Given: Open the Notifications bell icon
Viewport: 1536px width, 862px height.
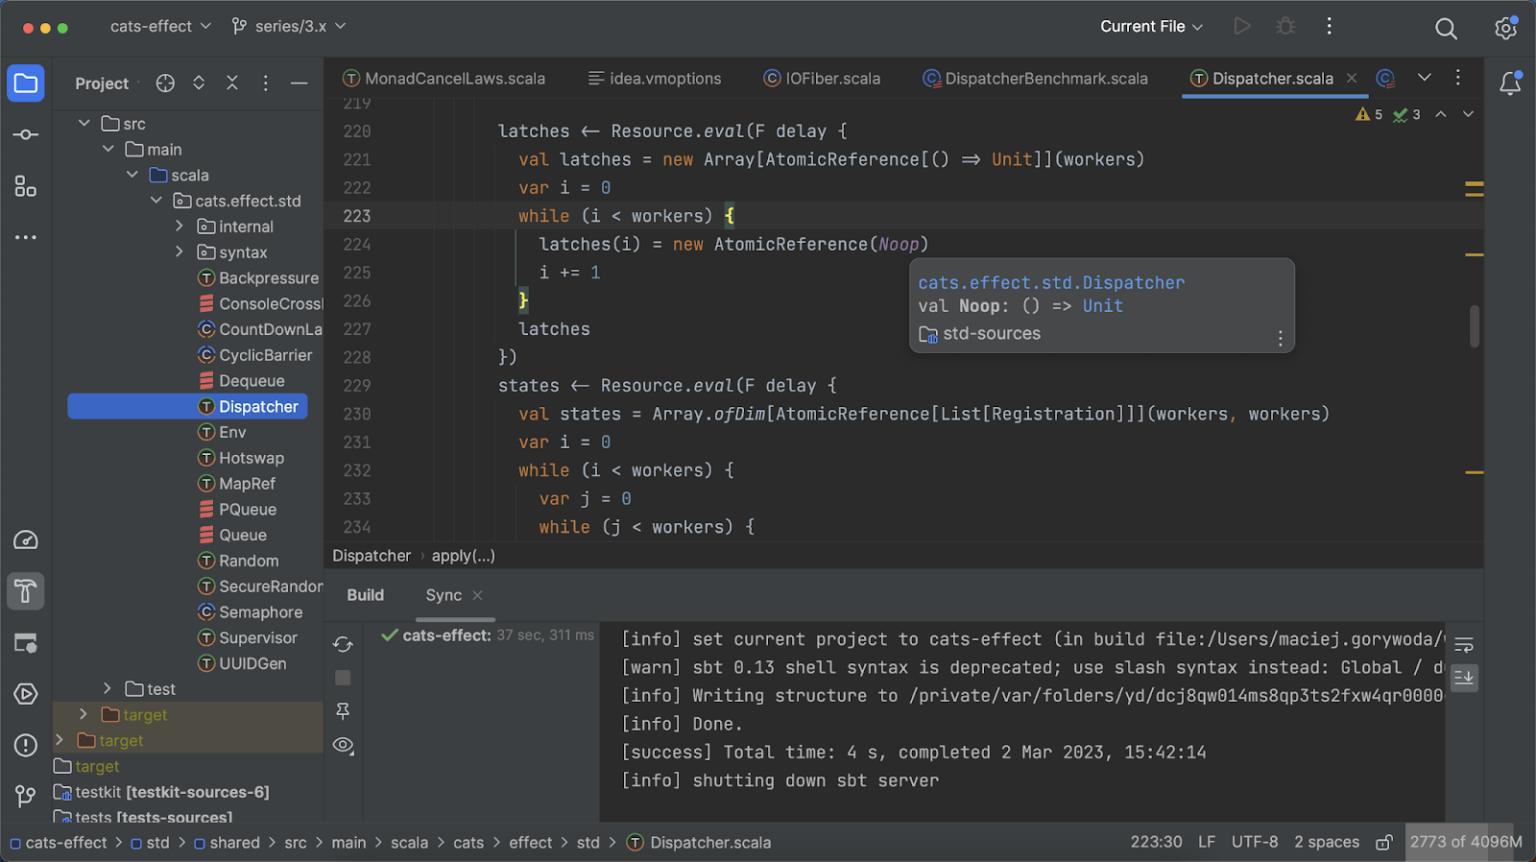Looking at the screenshot, I should click(x=1510, y=84).
